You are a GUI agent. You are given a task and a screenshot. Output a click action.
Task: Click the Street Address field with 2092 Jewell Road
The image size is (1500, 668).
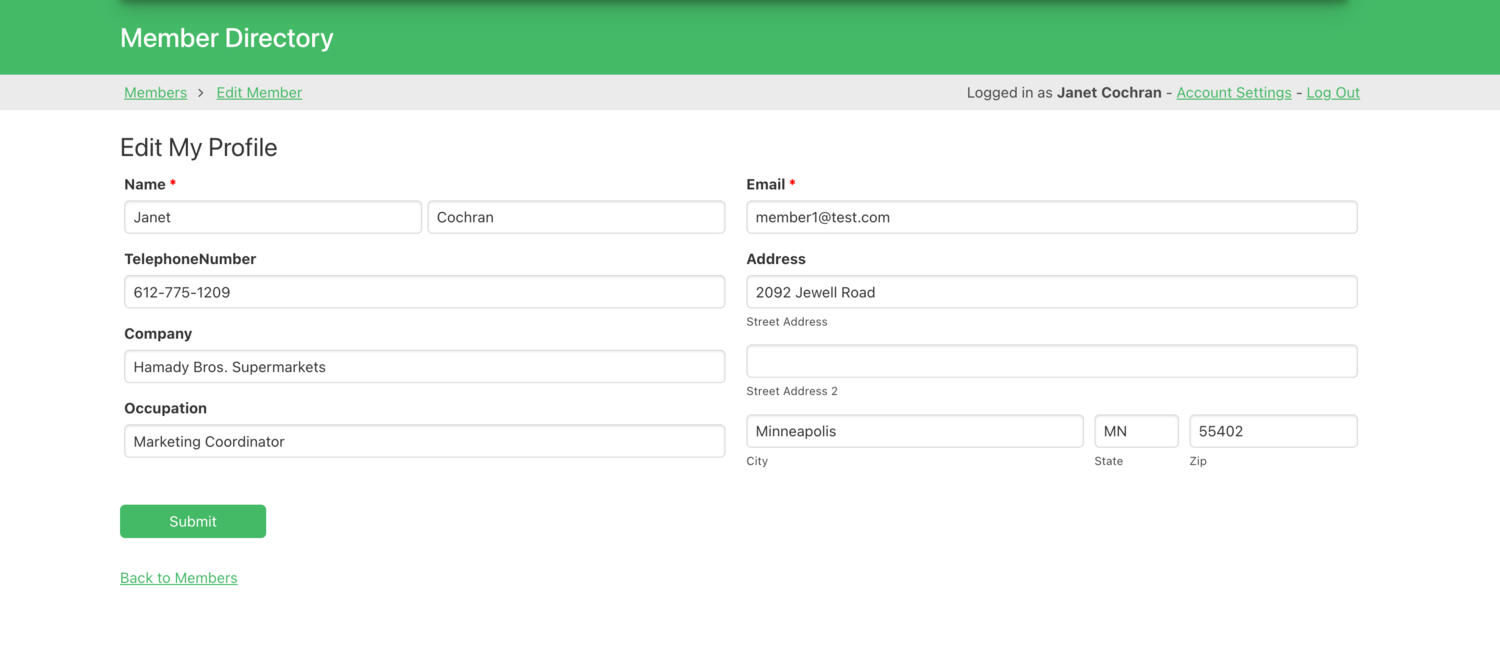pyautogui.click(x=1051, y=292)
